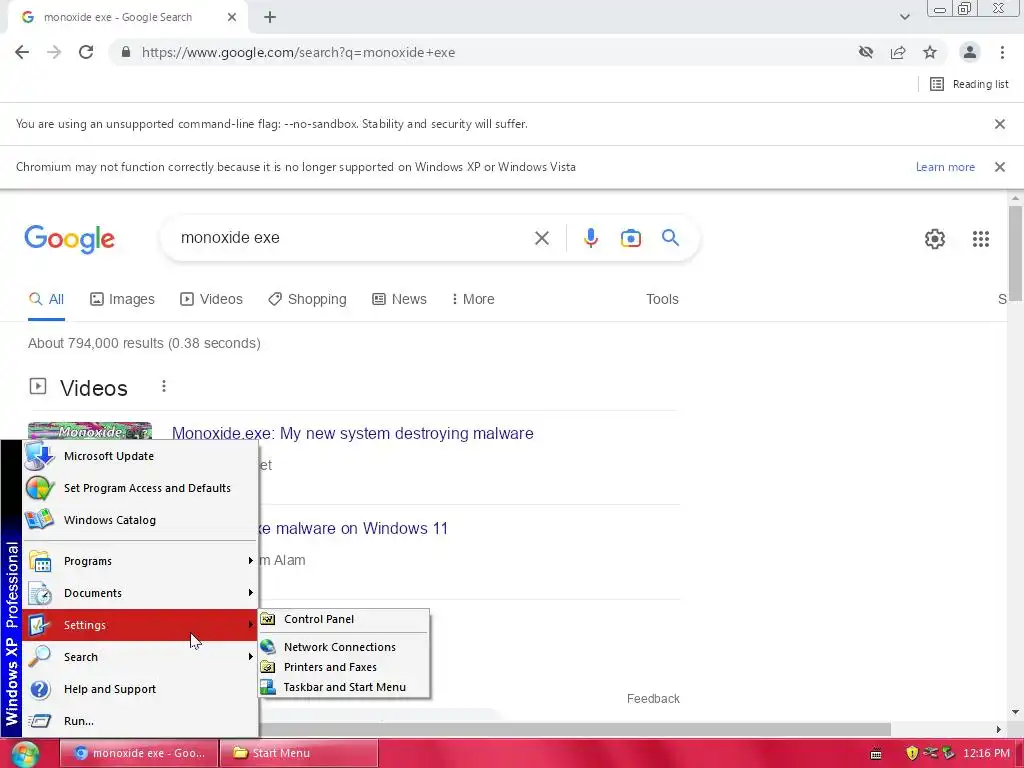Screen dimensions: 1024x768
Task: Switch to the Videos tab
Action: [211, 299]
